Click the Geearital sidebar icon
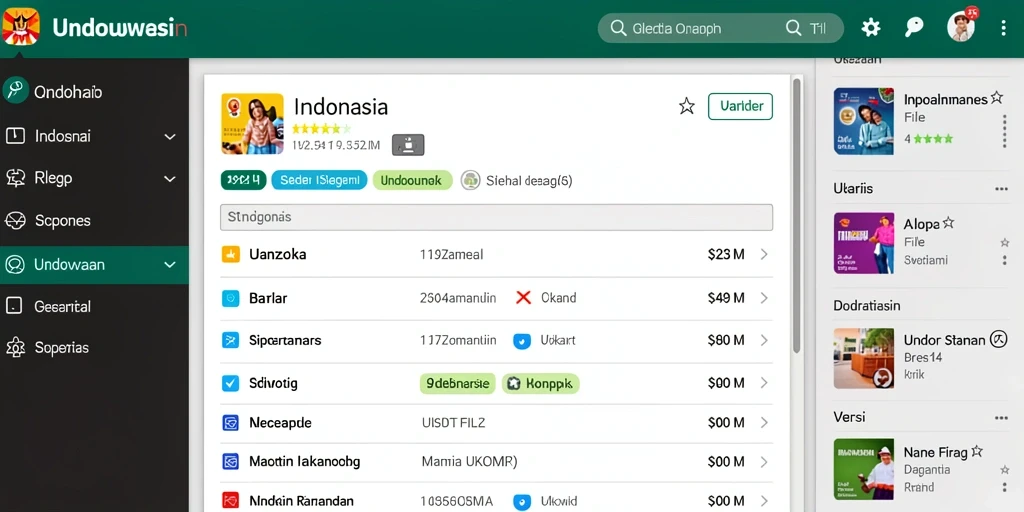This screenshot has height=512, width=1024. [x=14, y=306]
